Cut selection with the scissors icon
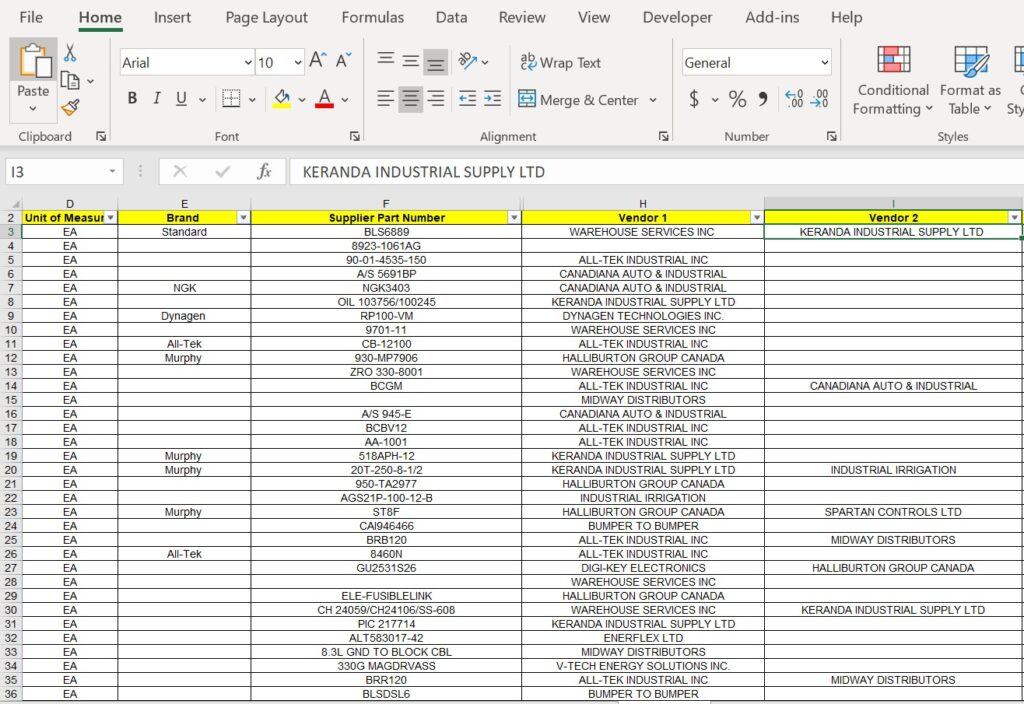This screenshot has width=1024, height=704. pyautogui.click(x=70, y=52)
